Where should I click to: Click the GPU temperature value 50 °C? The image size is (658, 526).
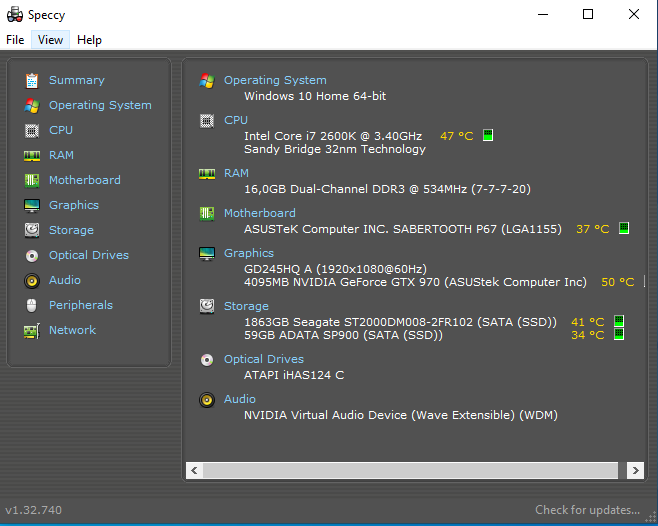[x=618, y=282]
